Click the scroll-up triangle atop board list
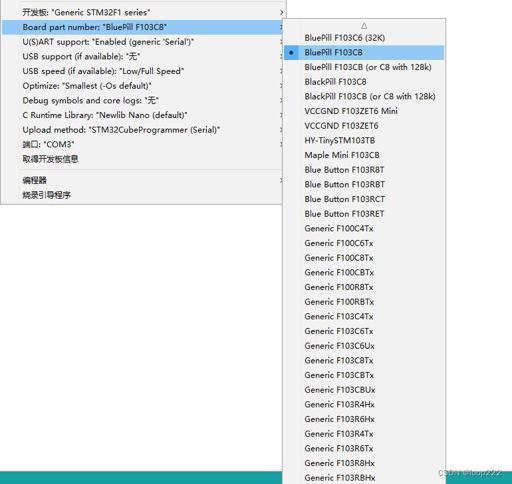The image size is (512, 484). [x=364, y=26]
